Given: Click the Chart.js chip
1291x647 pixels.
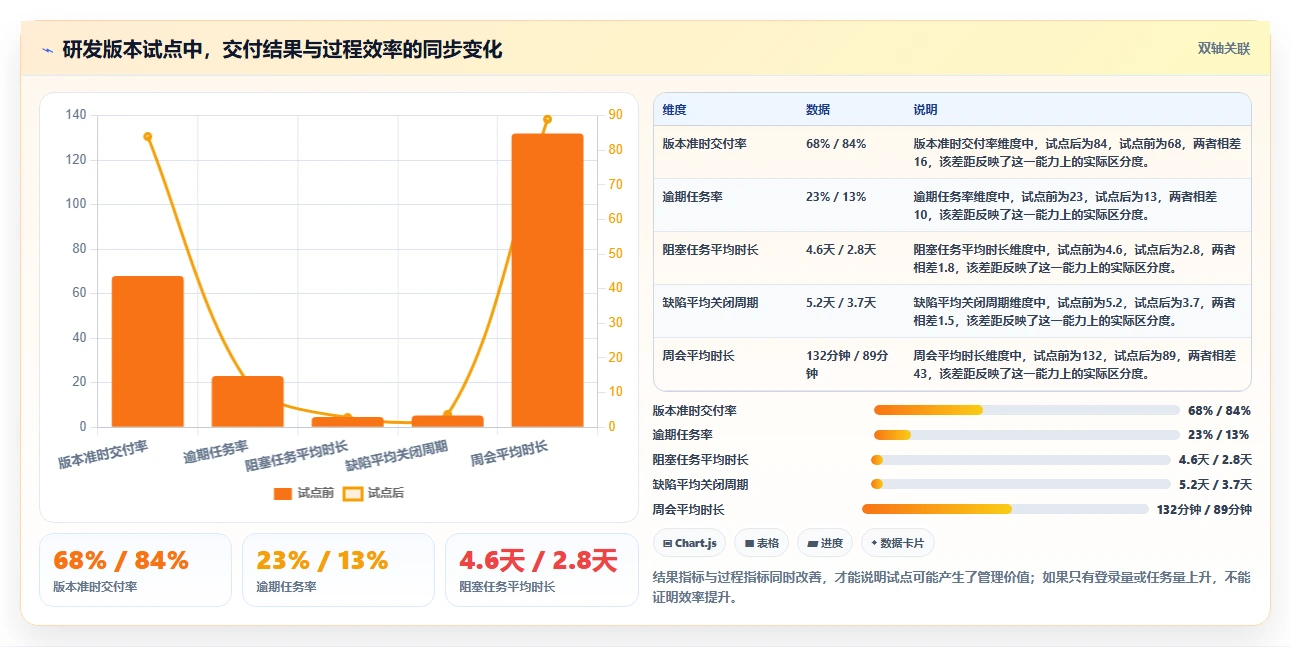Looking at the screenshot, I should [x=690, y=543].
